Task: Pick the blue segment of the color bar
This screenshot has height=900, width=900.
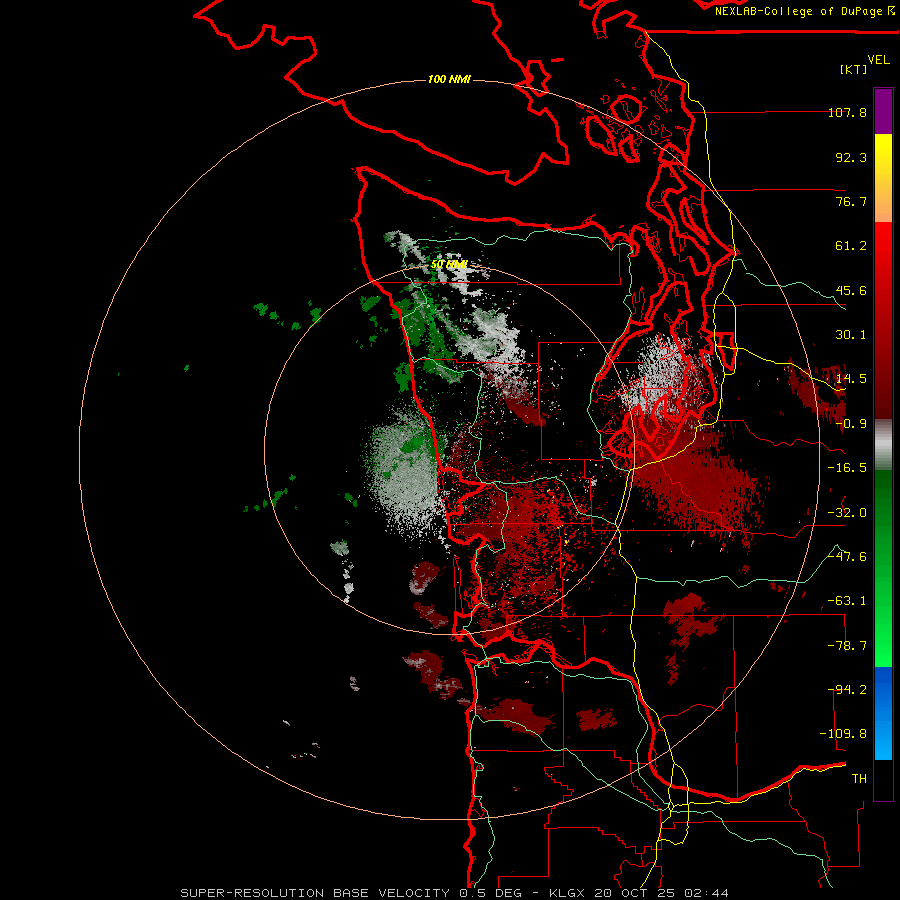Action: pyautogui.click(x=883, y=713)
